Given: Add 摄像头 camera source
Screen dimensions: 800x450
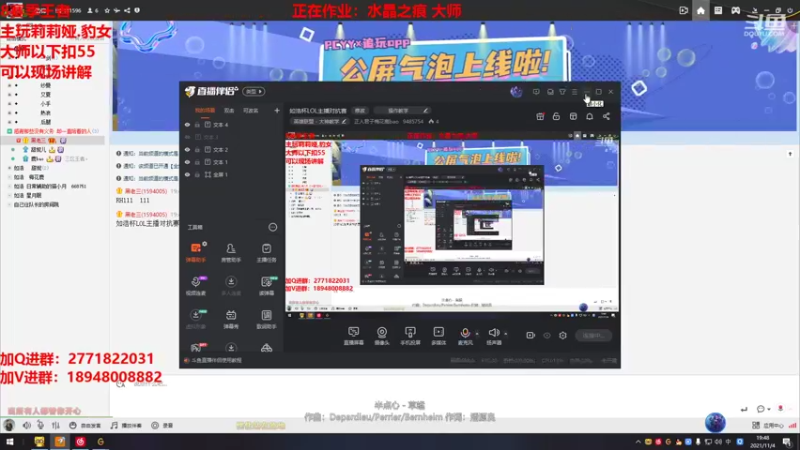Looking at the screenshot, I should click(382, 336).
